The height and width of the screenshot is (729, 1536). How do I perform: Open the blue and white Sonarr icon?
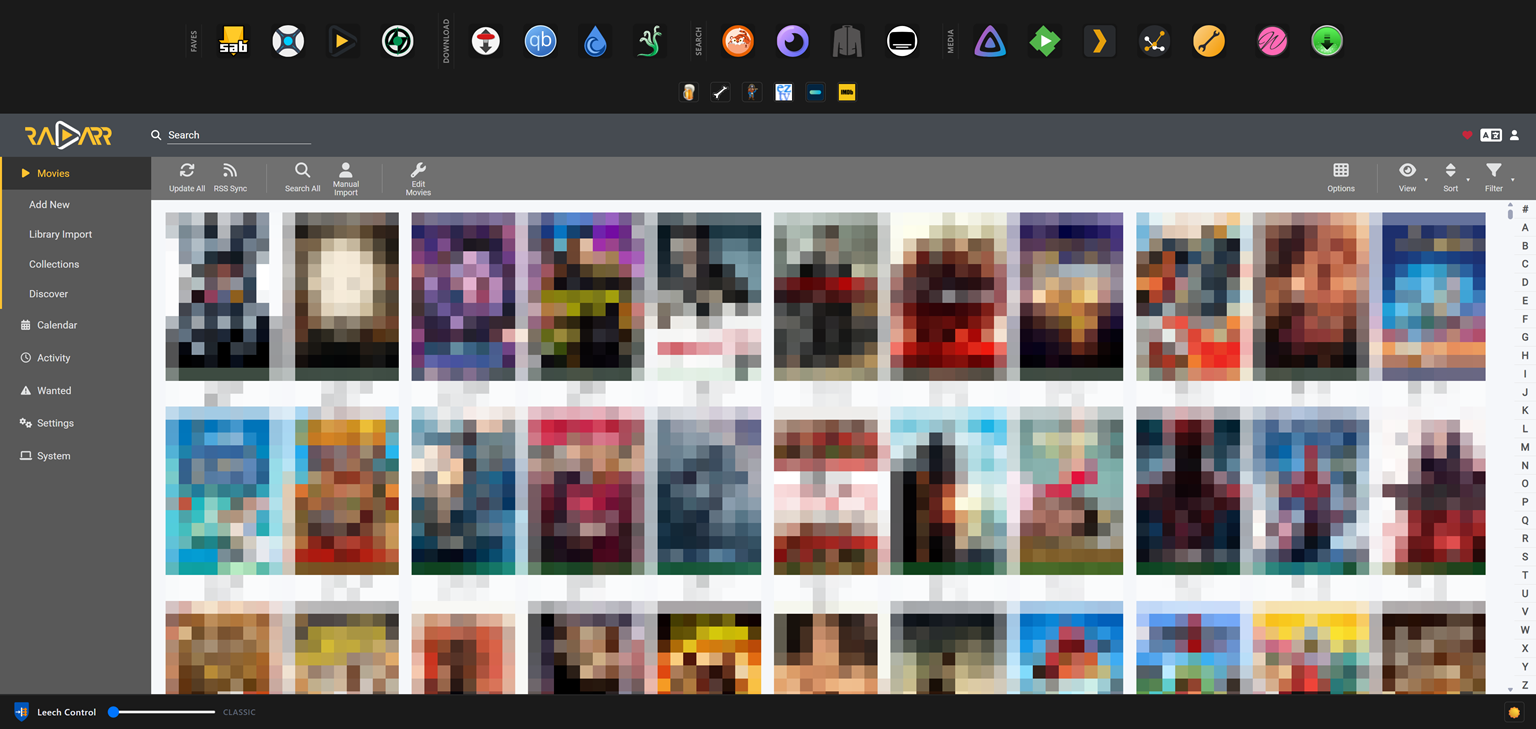[288, 41]
